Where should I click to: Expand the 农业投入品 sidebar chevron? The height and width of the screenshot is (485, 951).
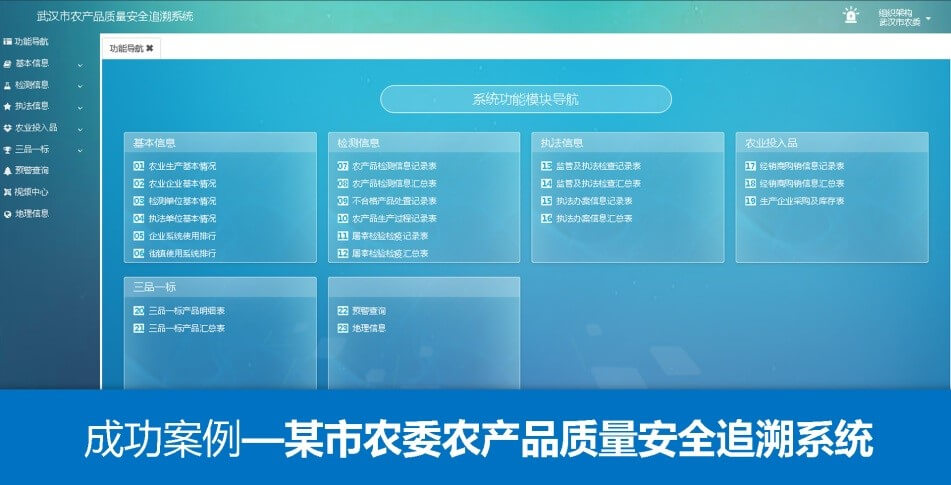(x=80, y=128)
